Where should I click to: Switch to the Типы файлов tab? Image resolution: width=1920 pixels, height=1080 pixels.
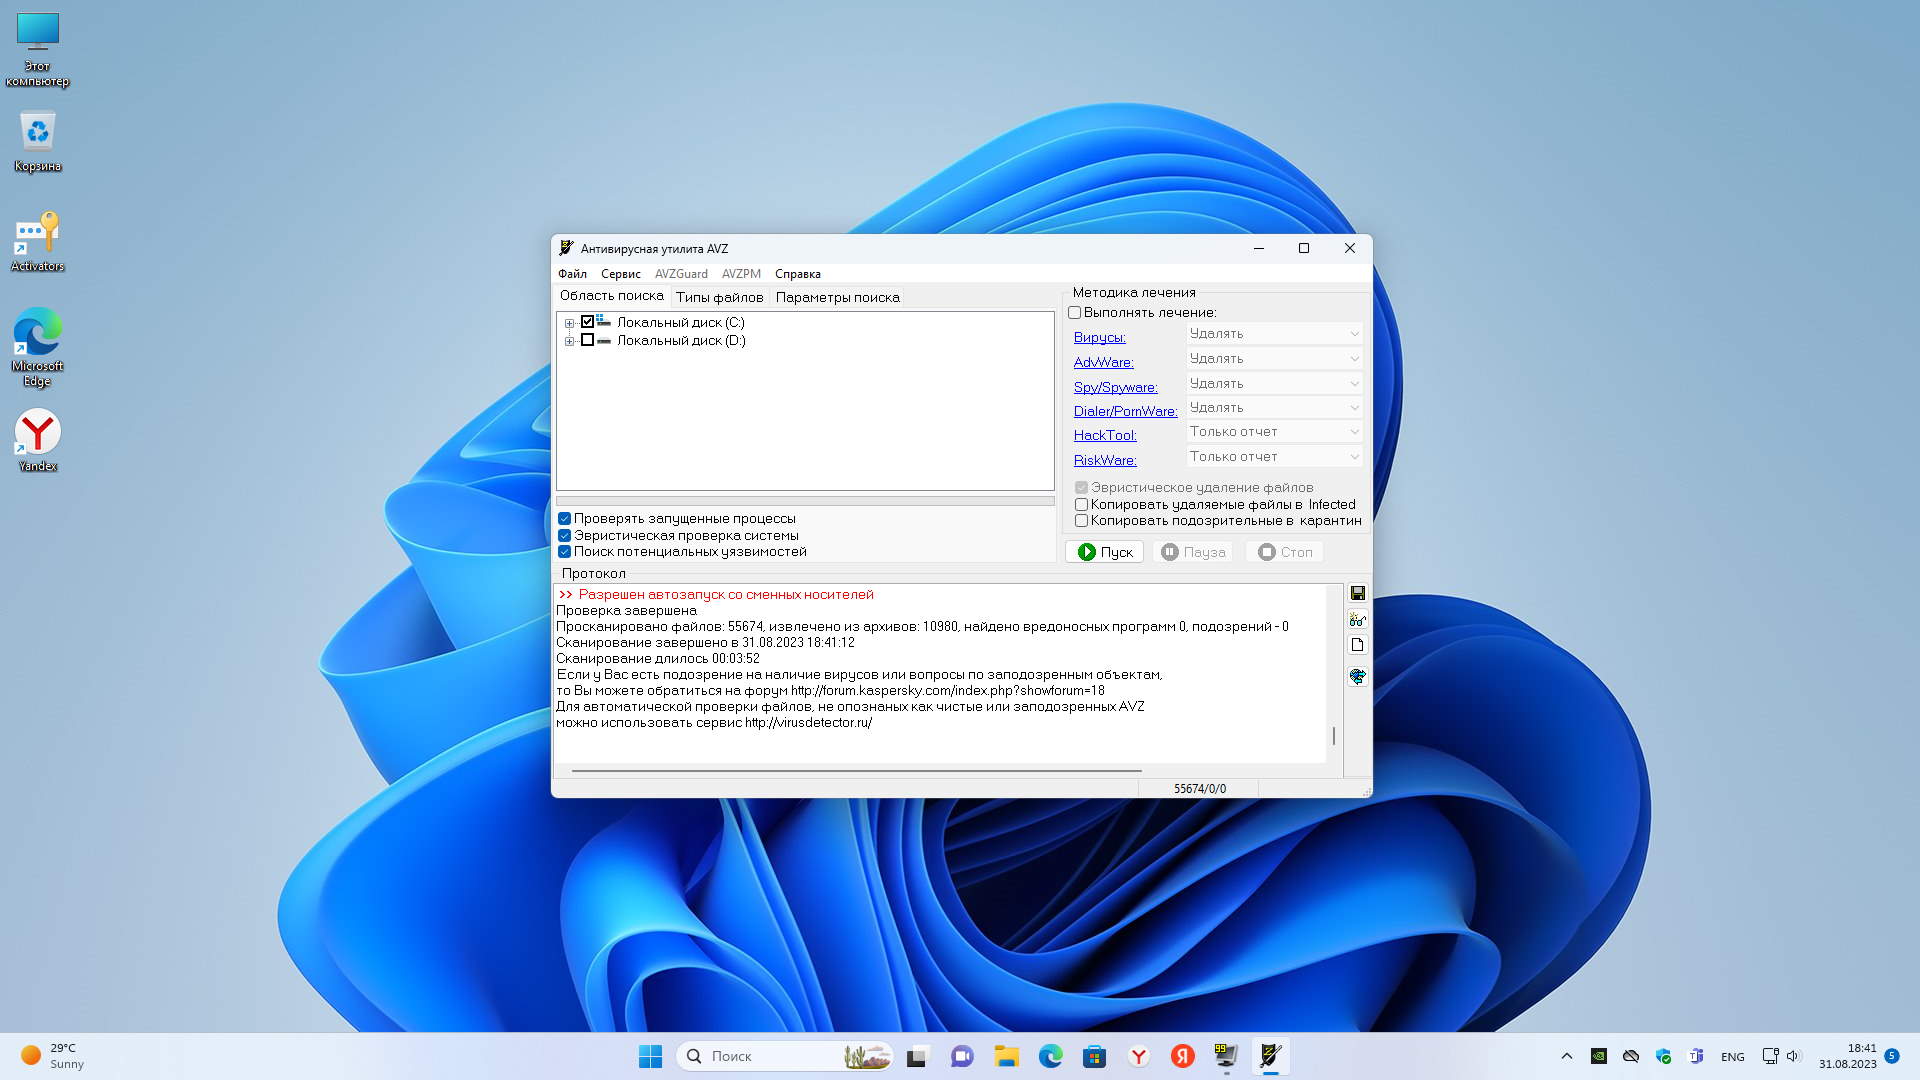pyautogui.click(x=719, y=297)
